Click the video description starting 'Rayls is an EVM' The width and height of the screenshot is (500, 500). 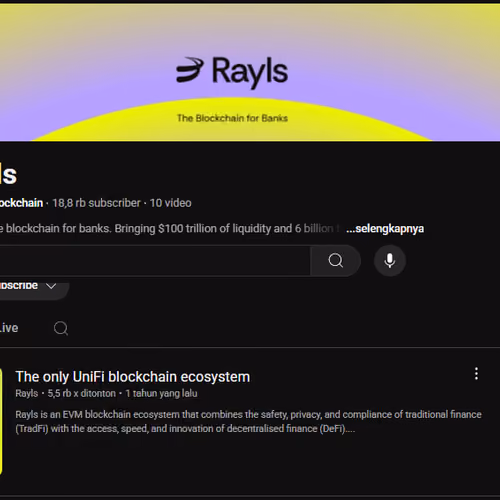(x=248, y=422)
